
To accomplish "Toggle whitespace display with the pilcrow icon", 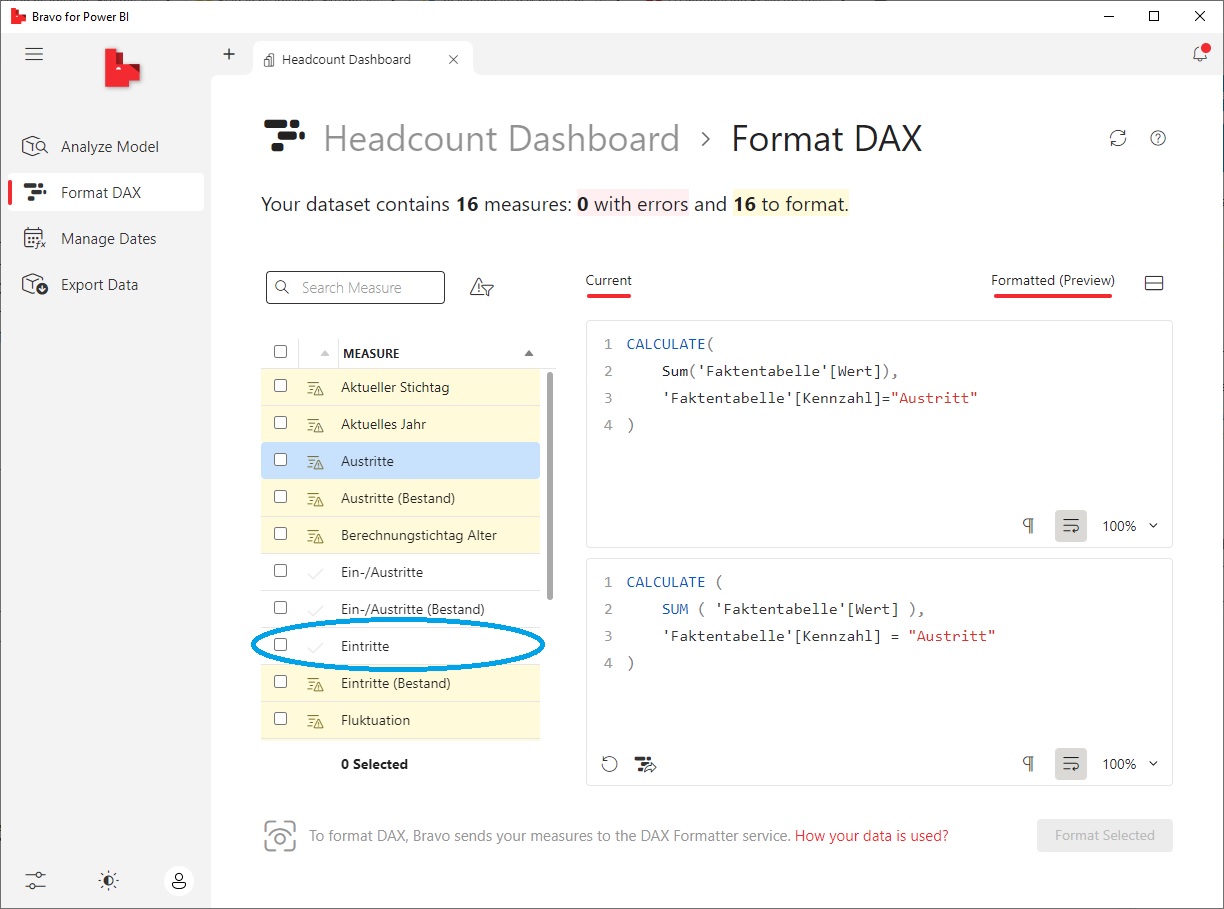I will click(1027, 525).
